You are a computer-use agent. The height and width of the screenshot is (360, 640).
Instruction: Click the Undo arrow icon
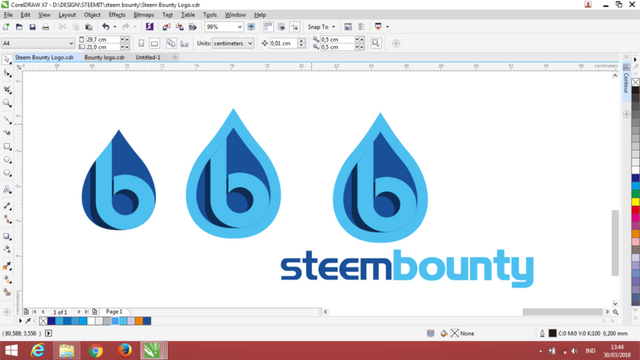pyautogui.click(x=106, y=27)
